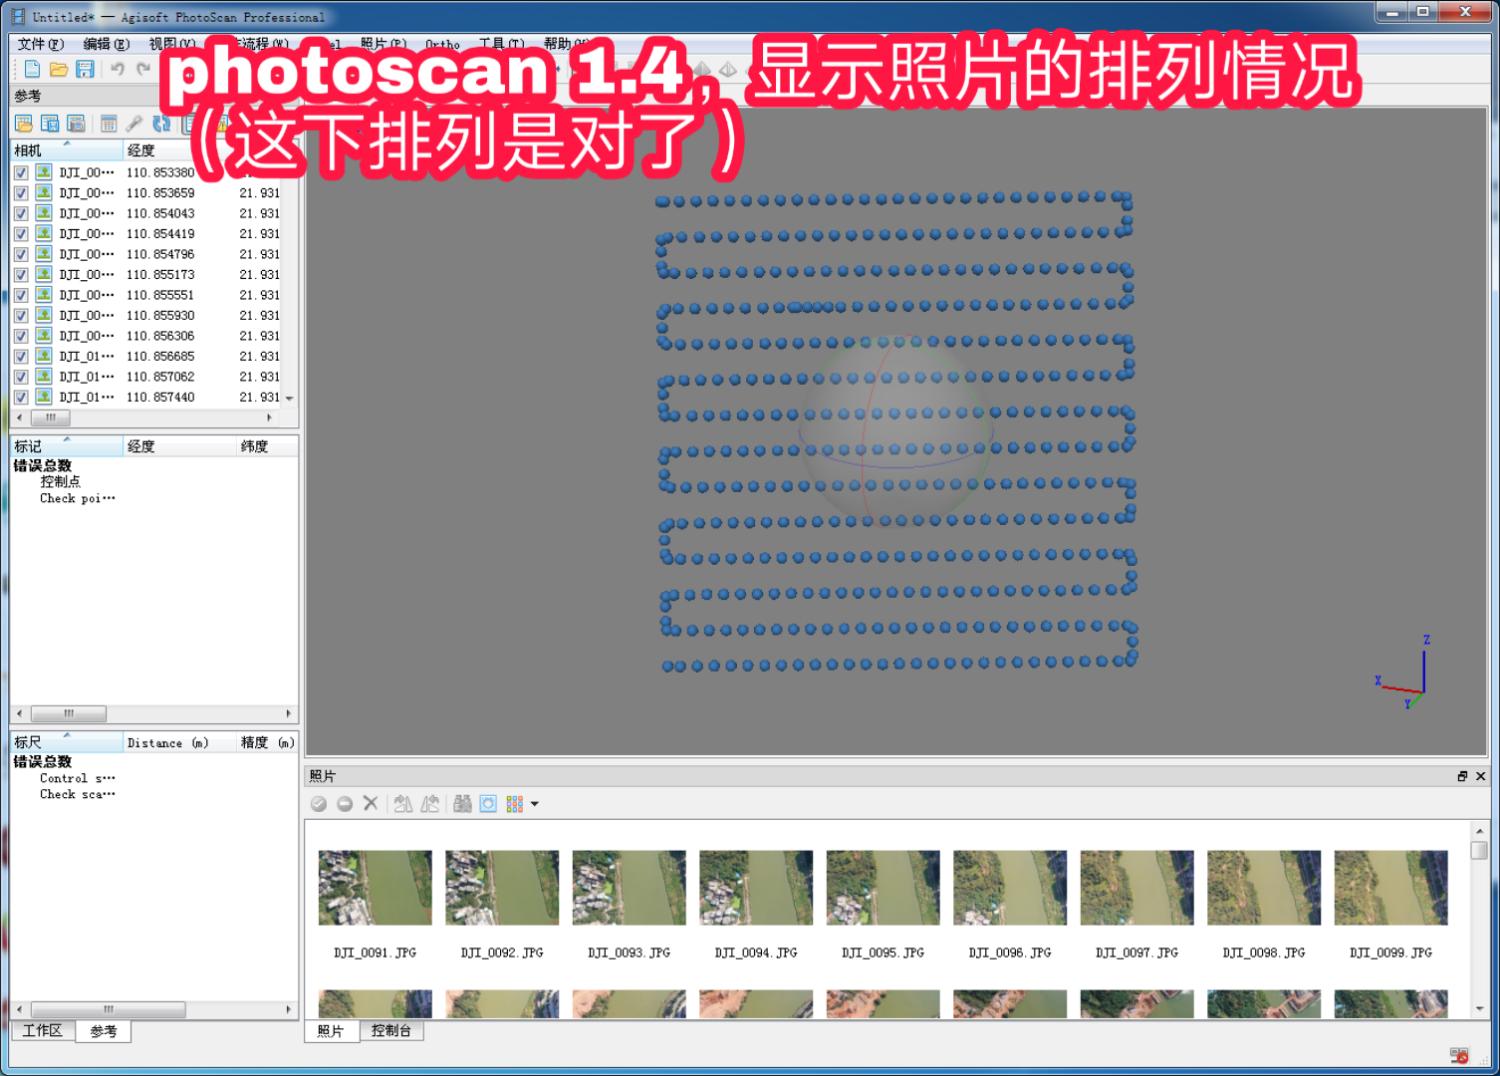Open the thumbnail size dropdown arrow
Screen dimensions: 1500x1076
(x=535, y=804)
